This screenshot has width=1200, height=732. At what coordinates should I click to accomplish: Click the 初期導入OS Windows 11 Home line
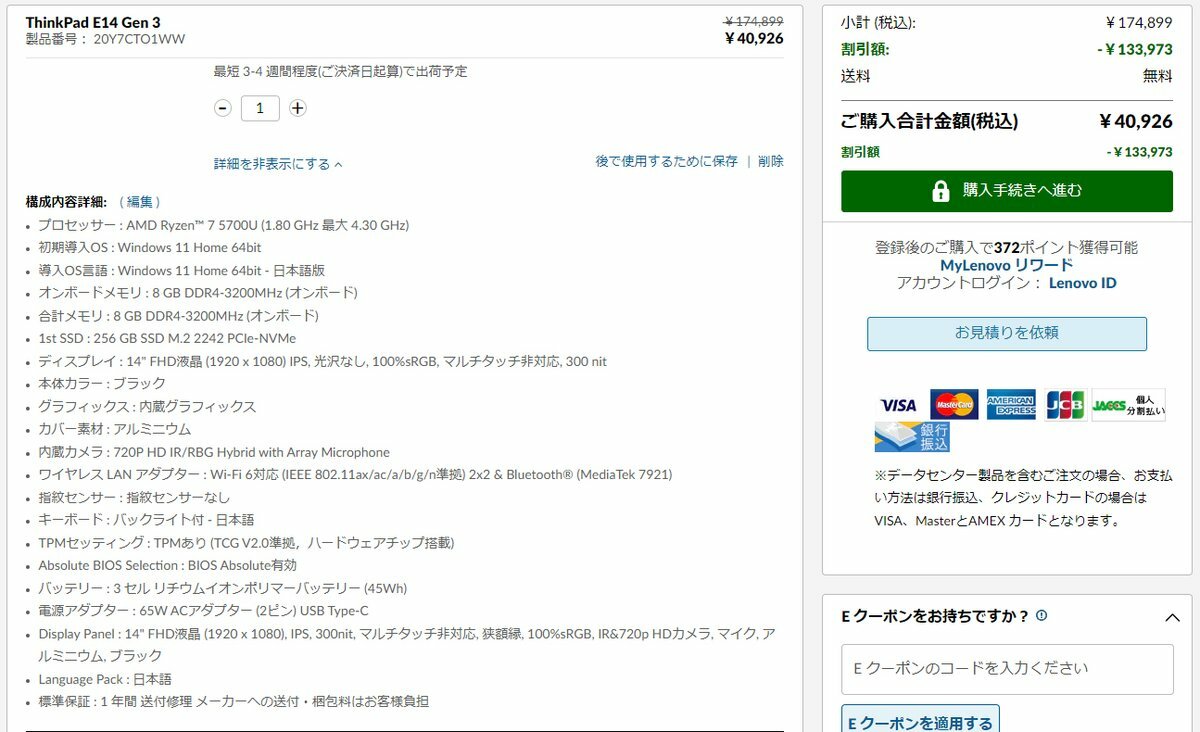(150, 248)
